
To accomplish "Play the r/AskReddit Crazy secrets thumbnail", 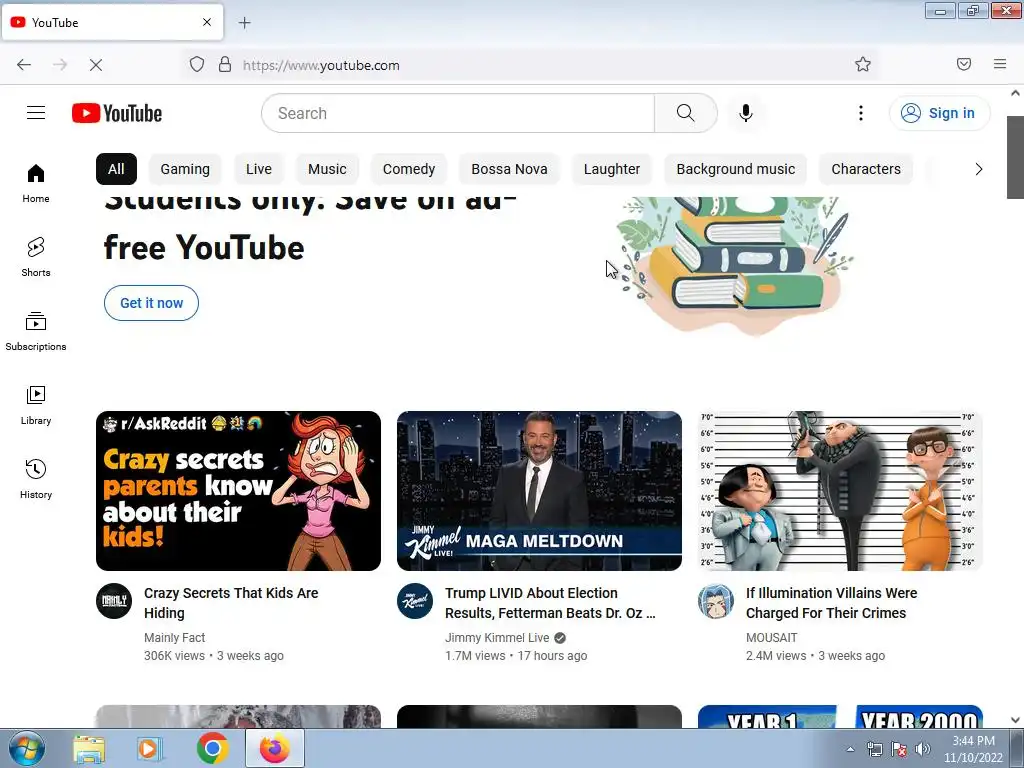I will click(238, 491).
